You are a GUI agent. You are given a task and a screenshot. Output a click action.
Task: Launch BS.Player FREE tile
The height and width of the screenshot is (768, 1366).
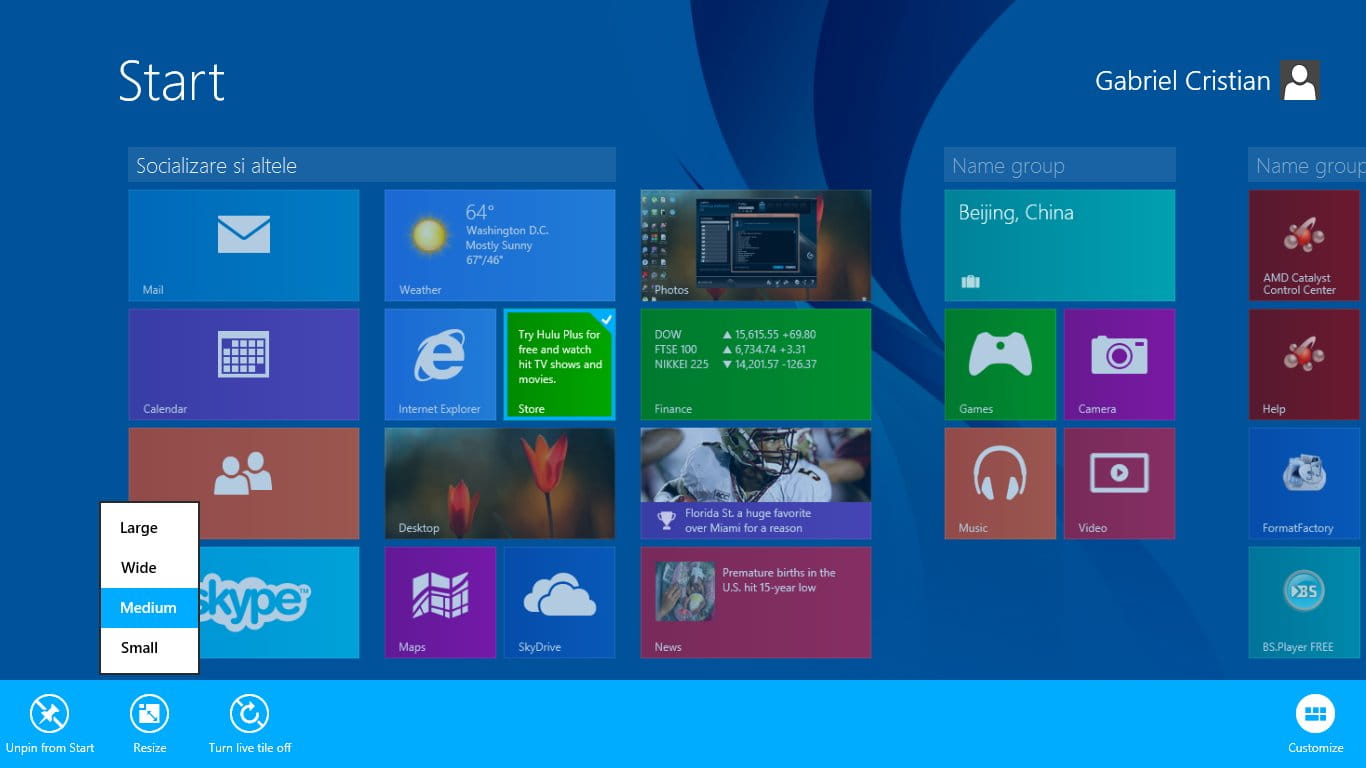(x=1304, y=602)
